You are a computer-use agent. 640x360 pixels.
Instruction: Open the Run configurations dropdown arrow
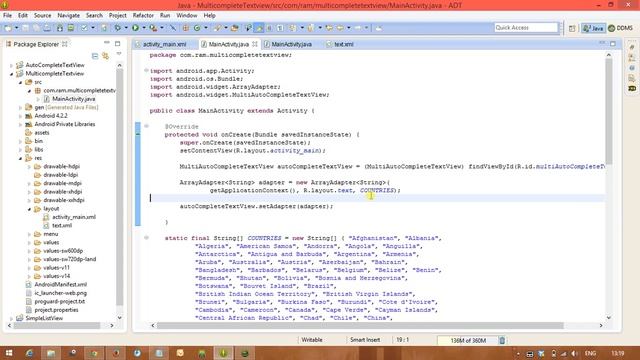coord(144,28)
